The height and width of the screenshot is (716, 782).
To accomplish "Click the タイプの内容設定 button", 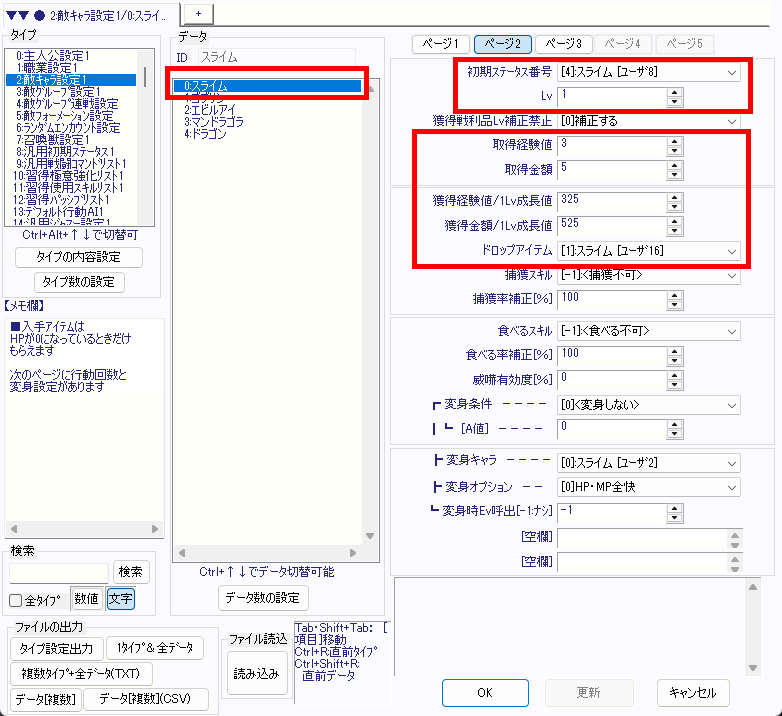I will coord(79,258).
